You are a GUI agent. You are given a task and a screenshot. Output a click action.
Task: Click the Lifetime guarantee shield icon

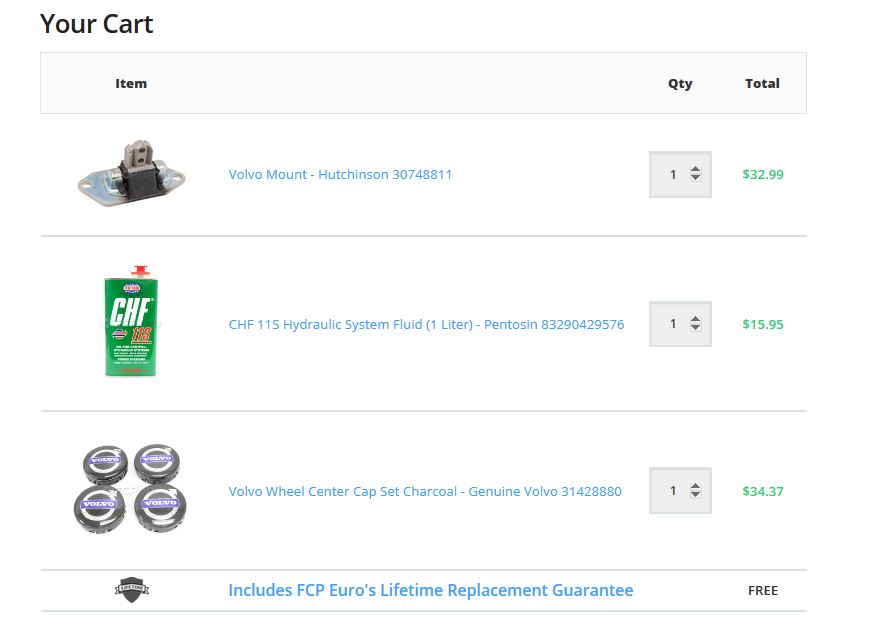tap(131, 590)
